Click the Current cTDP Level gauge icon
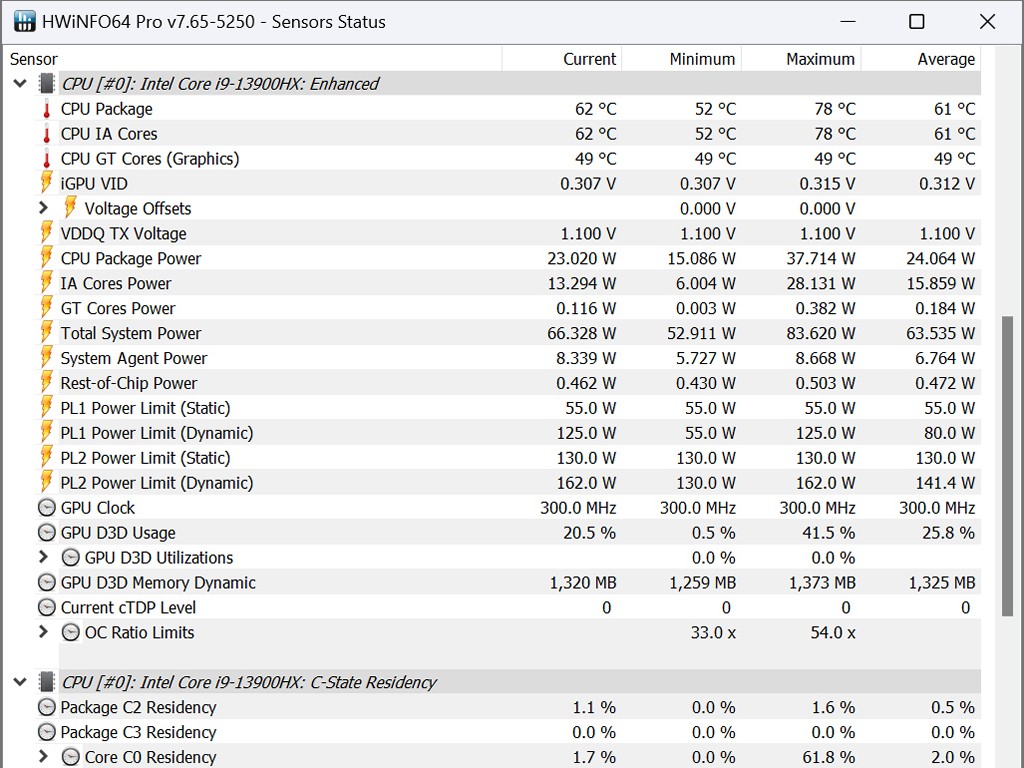1024x768 pixels. [x=46, y=608]
